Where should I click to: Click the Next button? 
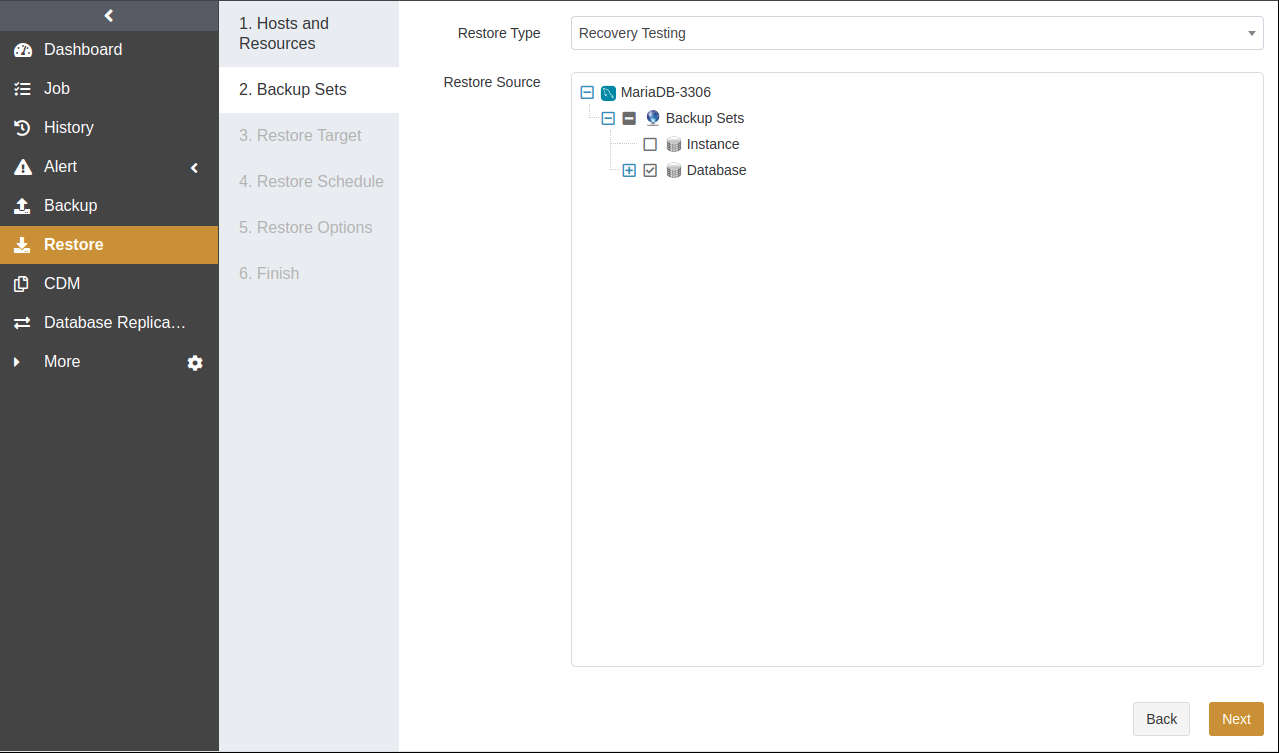point(1236,719)
